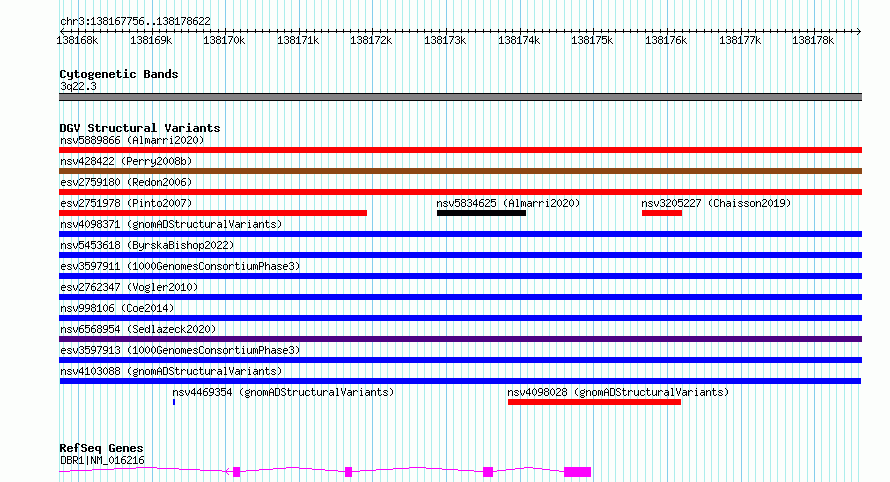Click the nsv3205227 (Chaisson2019) short red bar
Viewport: 890px width, 482px height.
[x=662, y=213]
